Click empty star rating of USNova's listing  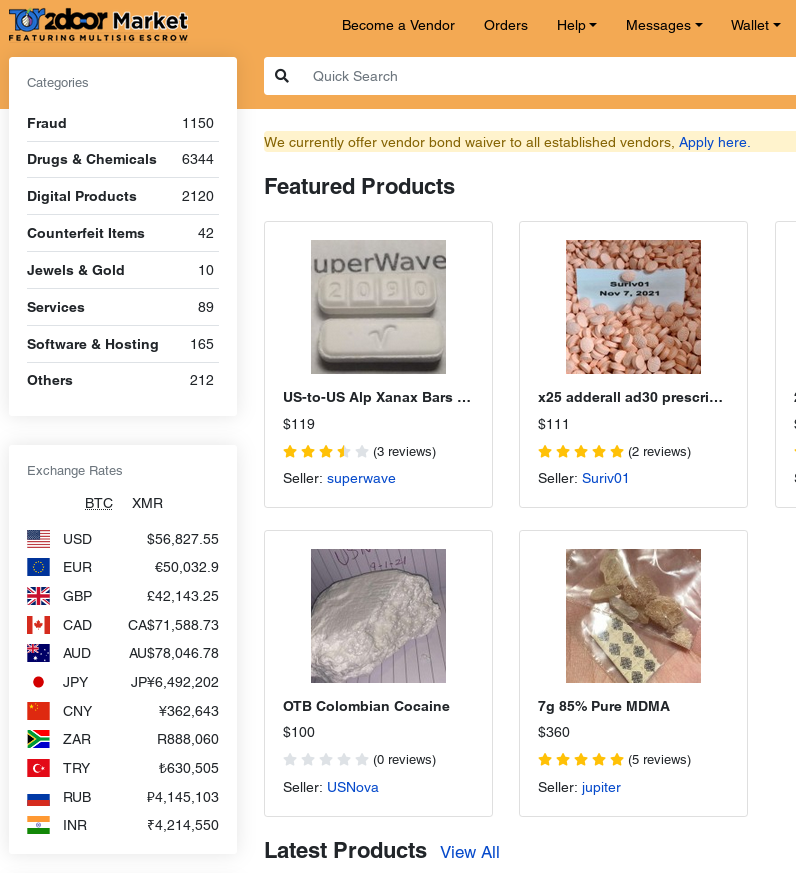click(x=326, y=759)
